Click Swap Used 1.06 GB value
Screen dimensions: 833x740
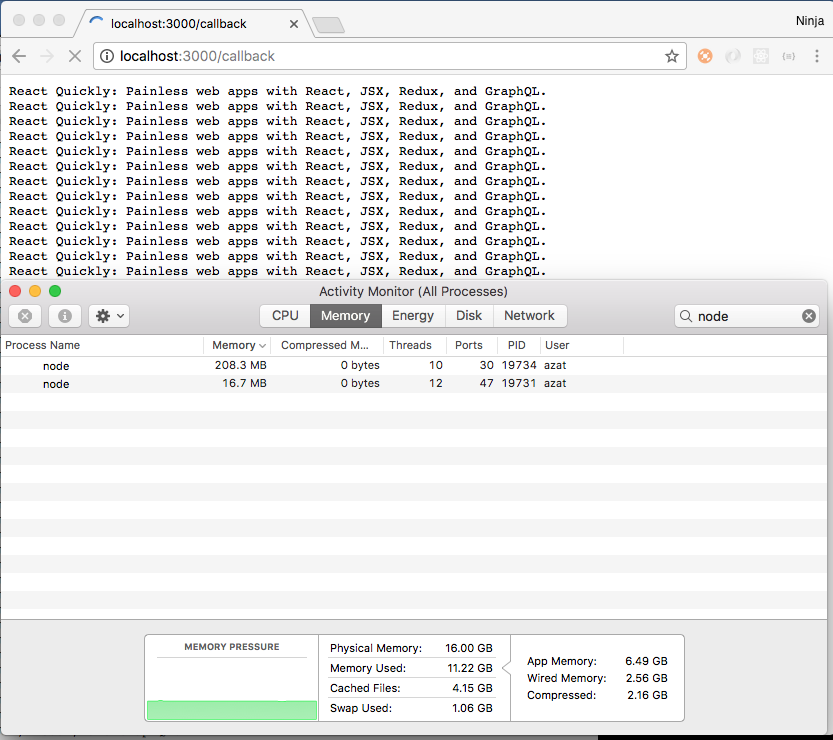tap(472, 708)
